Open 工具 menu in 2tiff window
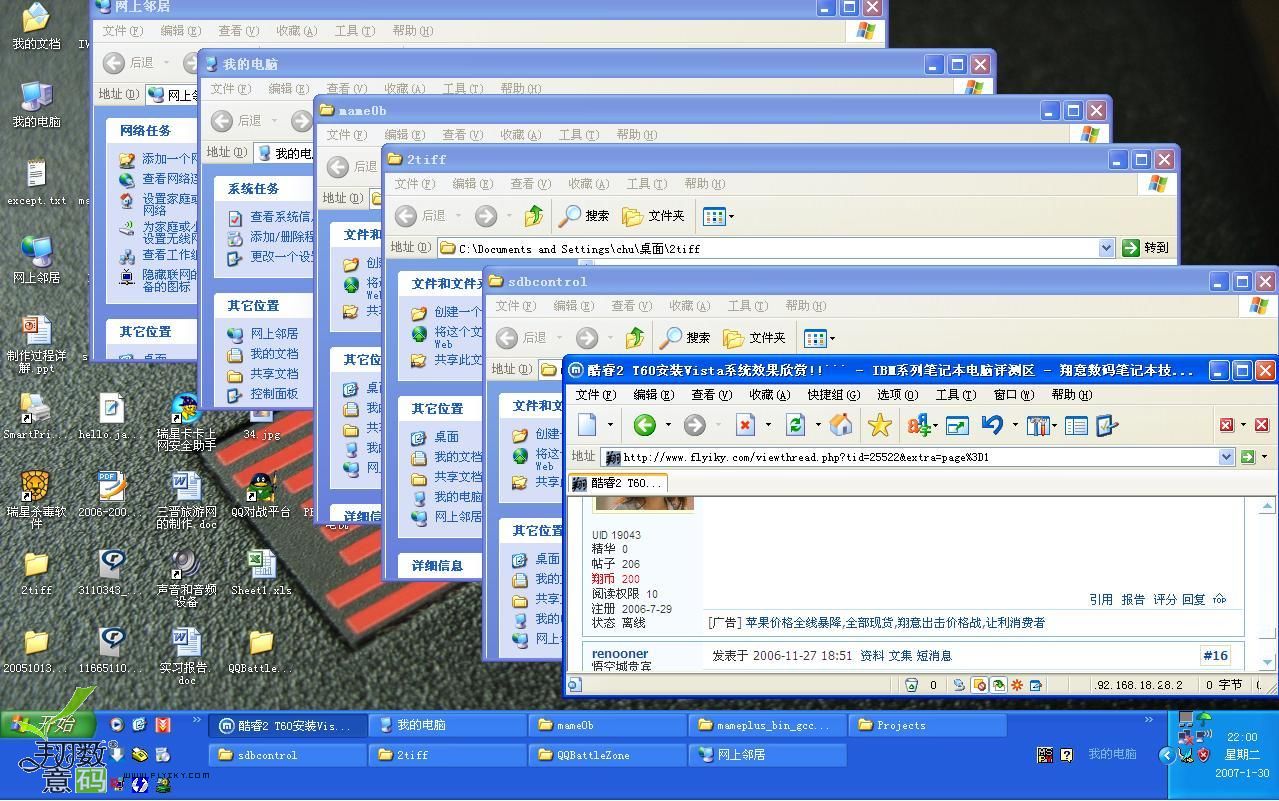Viewport: 1279px width, 801px height. 646,184
